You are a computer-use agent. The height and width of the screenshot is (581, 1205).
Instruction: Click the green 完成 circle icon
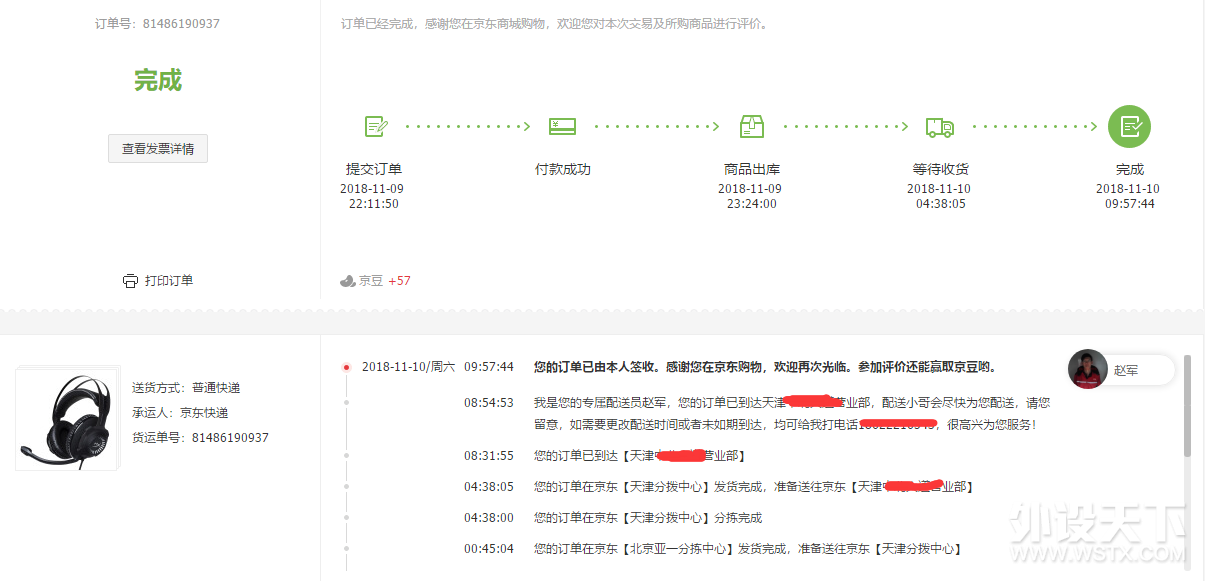(x=1129, y=127)
